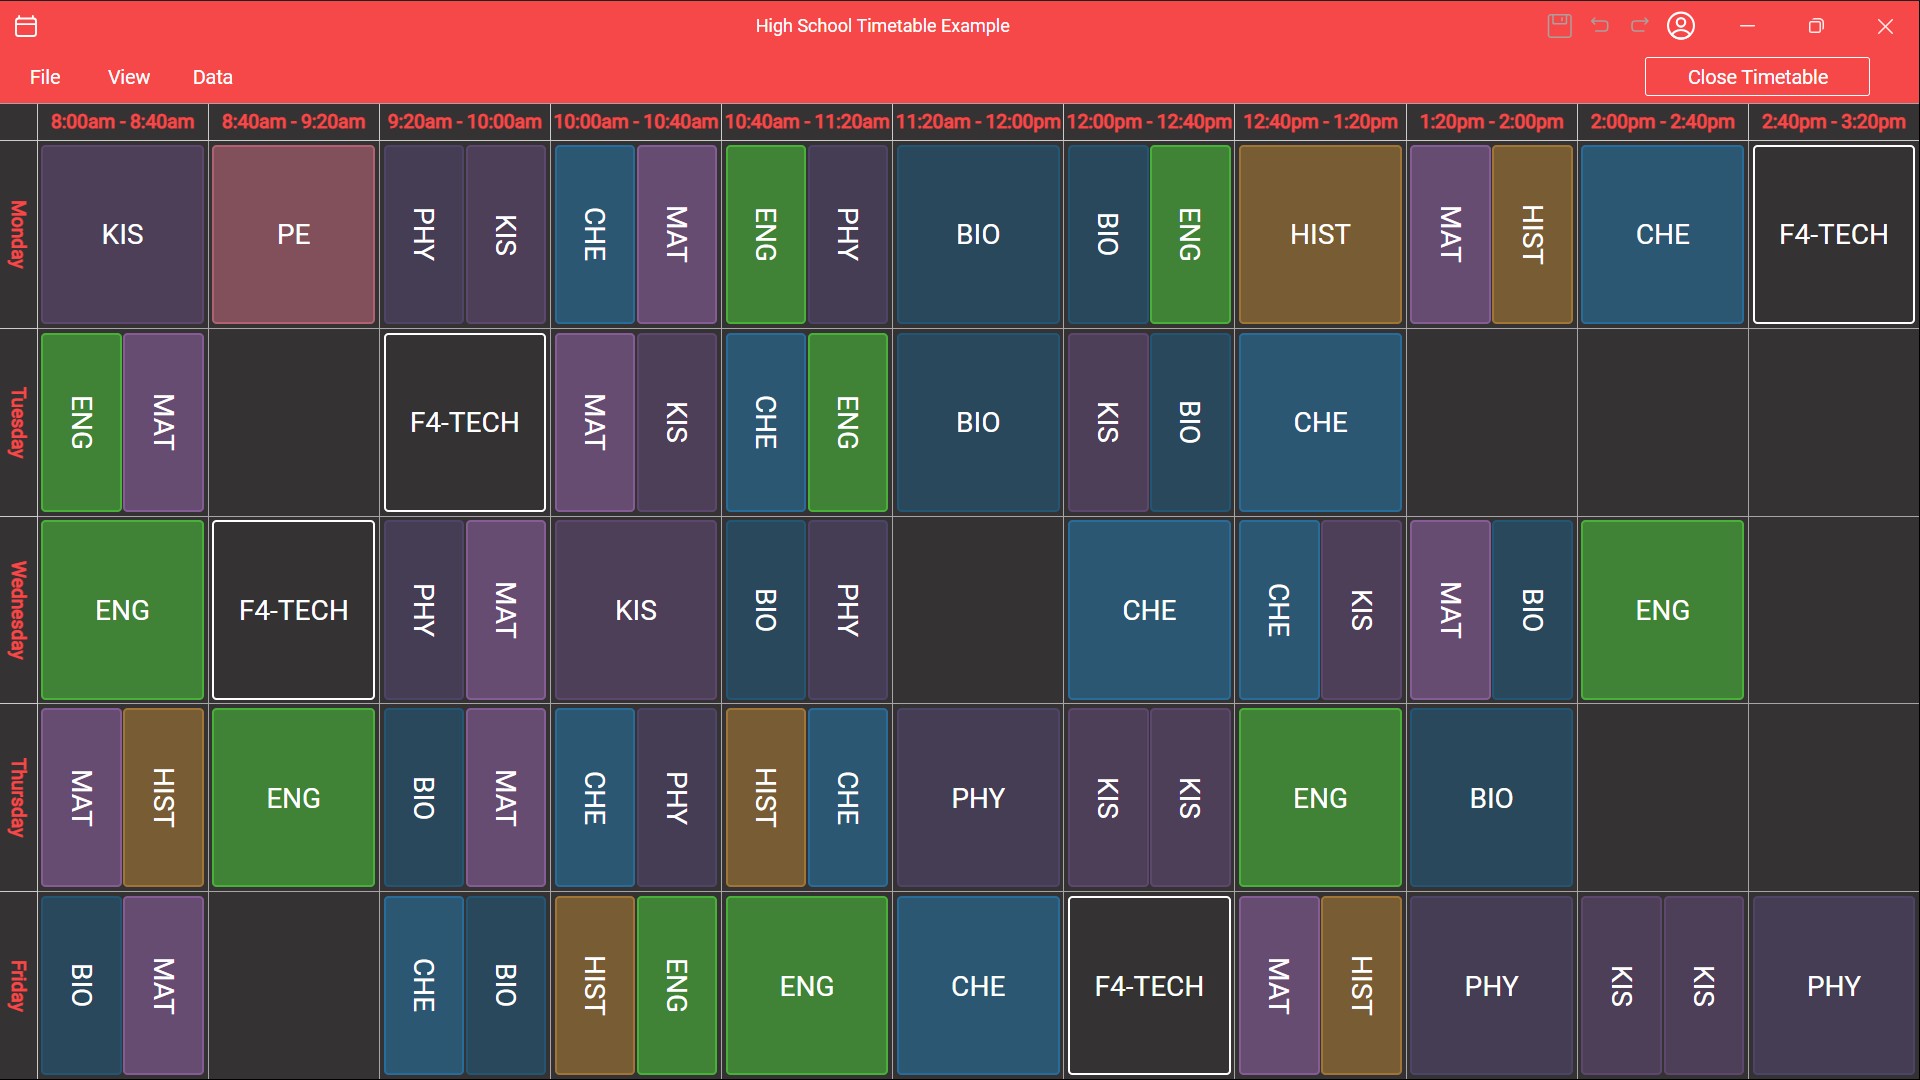Click the Tuesday row header
The width and height of the screenshot is (1920, 1080).
click(18, 422)
